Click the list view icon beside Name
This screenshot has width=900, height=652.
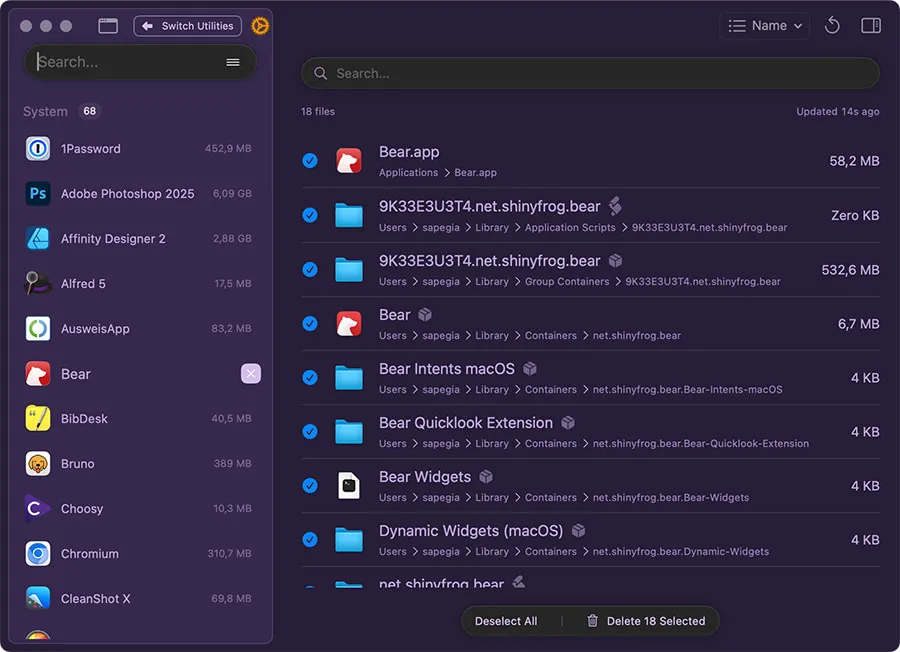[737, 25]
